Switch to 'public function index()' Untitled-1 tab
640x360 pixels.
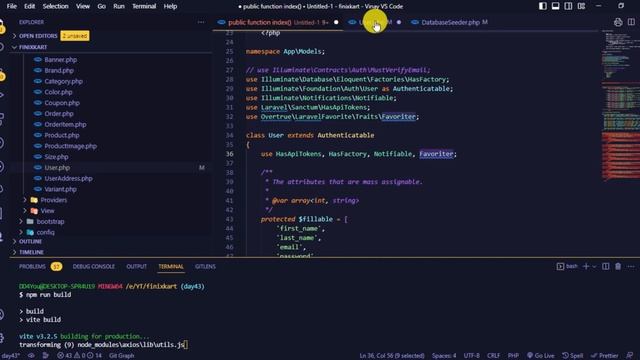click(278, 22)
